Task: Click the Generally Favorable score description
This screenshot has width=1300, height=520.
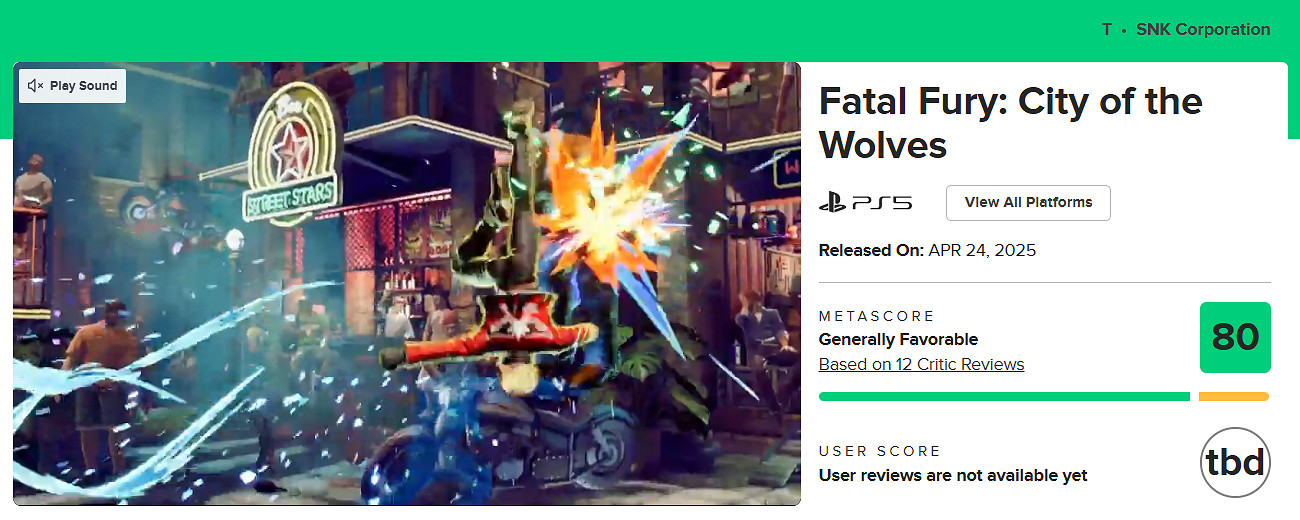Action: point(898,339)
